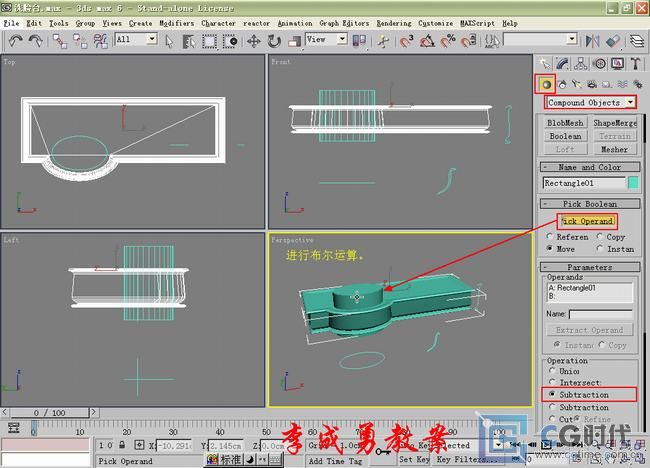This screenshot has width=650, height=468.
Task: Click the Add Time Tag field
Action: [335, 461]
